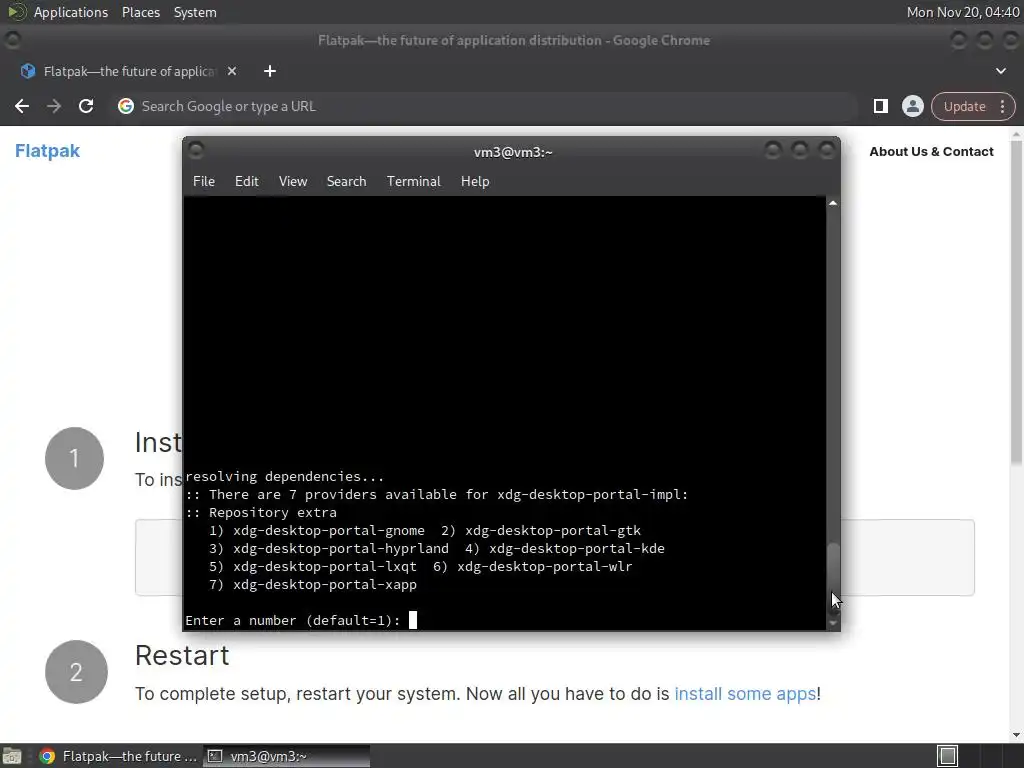Open terminal Search menu

click(346, 182)
